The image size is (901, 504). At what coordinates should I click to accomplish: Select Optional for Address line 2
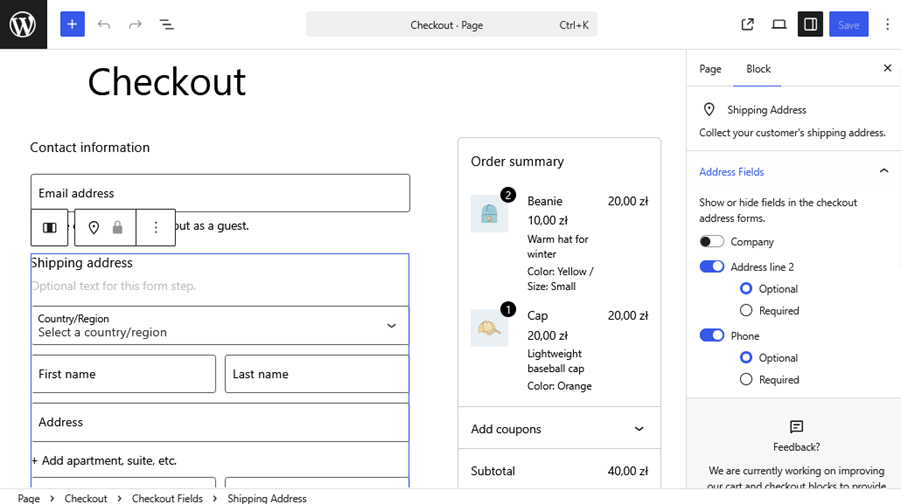746,288
